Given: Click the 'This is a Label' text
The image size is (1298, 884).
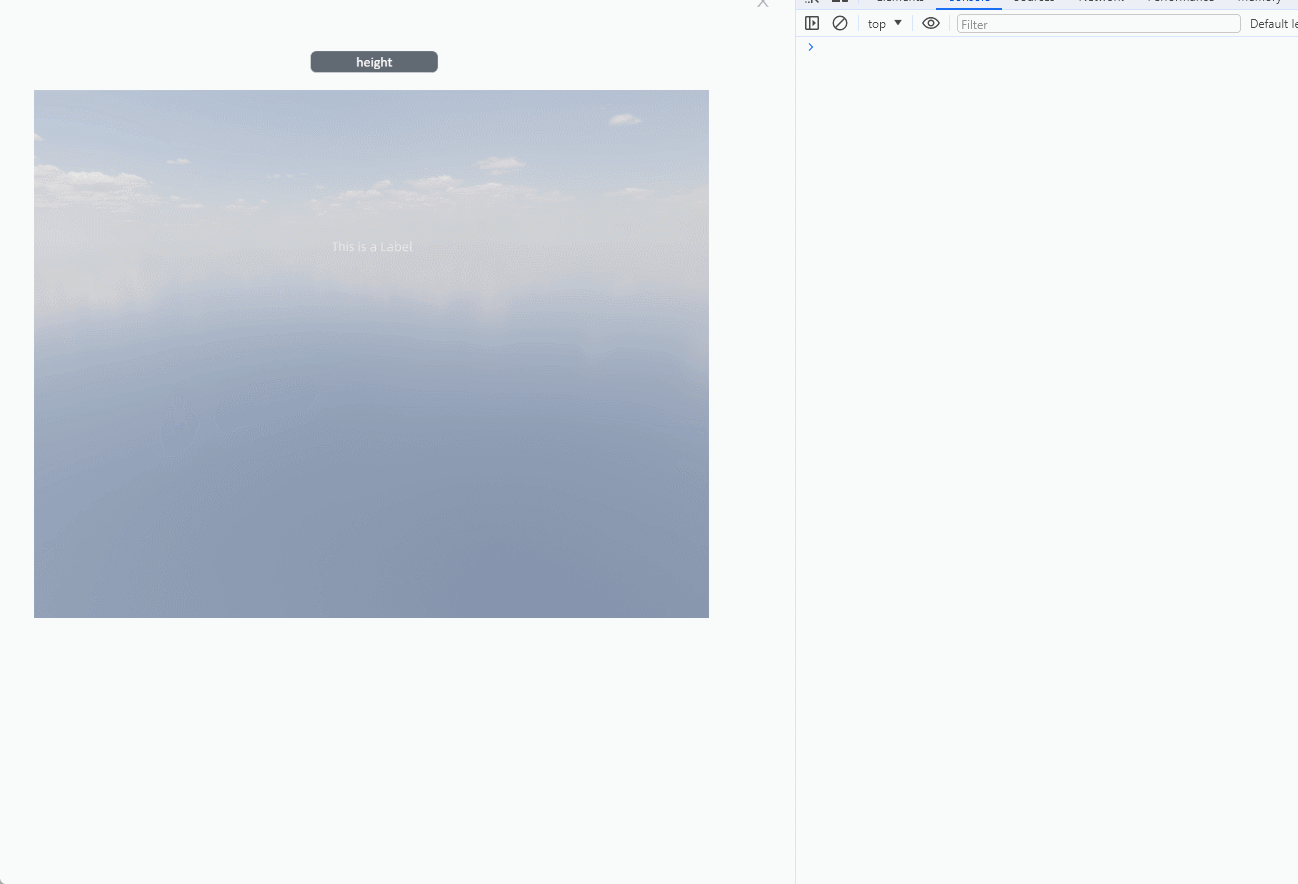Looking at the screenshot, I should coord(372,247).
